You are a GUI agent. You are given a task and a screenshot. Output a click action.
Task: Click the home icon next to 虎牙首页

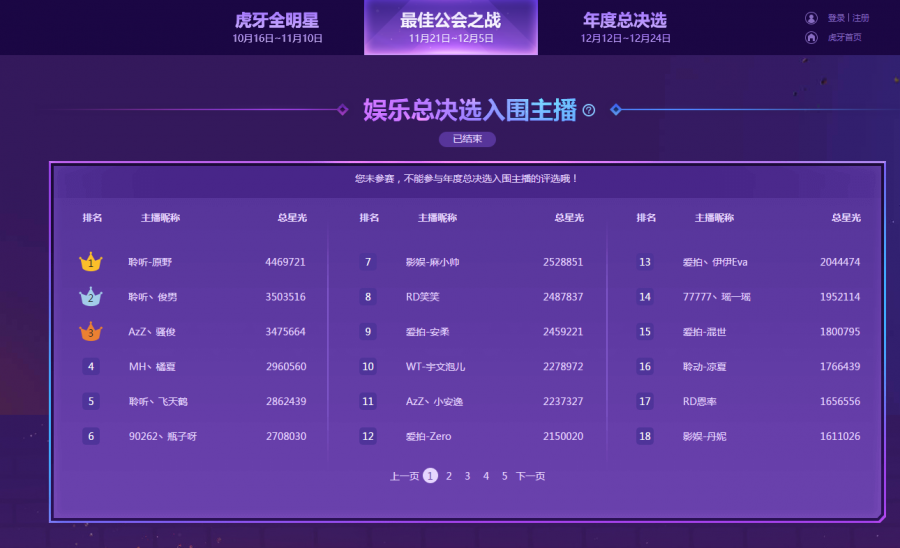click(x=811, y=38)
